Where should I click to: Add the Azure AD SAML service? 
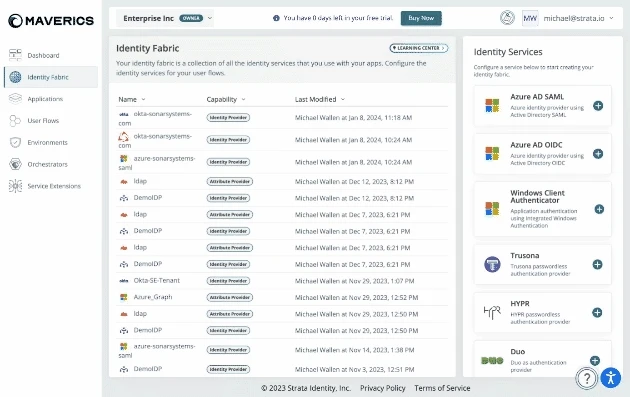598,106
